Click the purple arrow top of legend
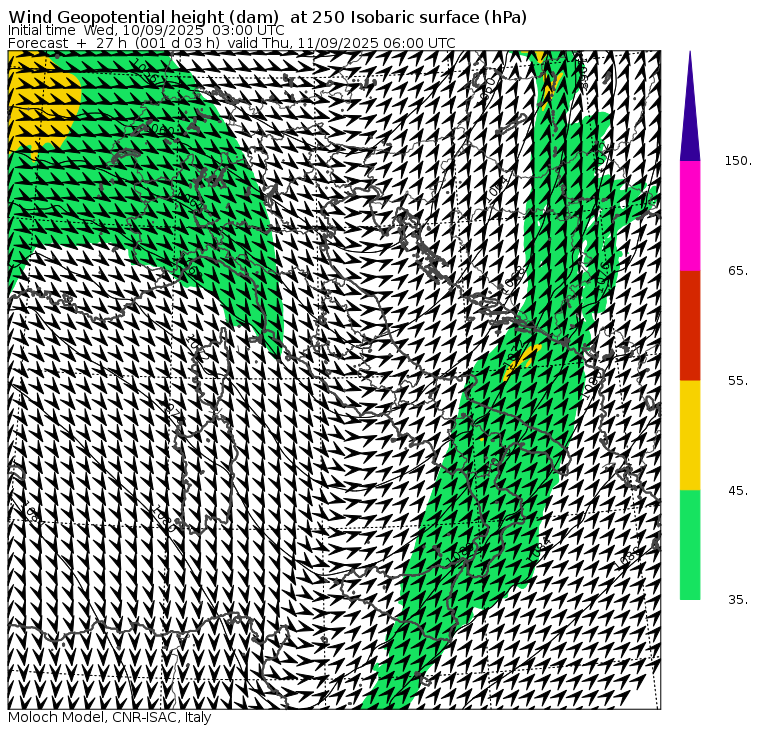 [690, 107]
